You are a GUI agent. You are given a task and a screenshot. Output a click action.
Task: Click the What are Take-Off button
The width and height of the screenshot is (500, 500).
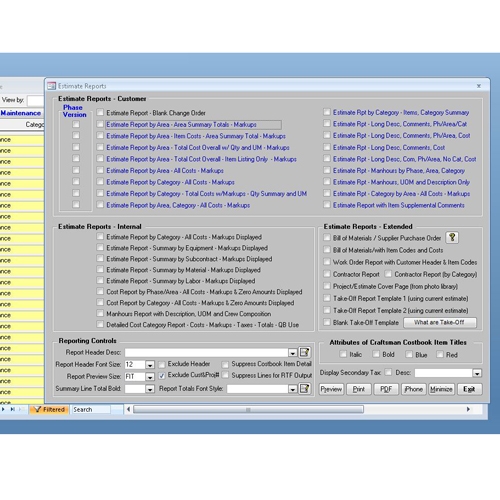[x=440, y=322]
